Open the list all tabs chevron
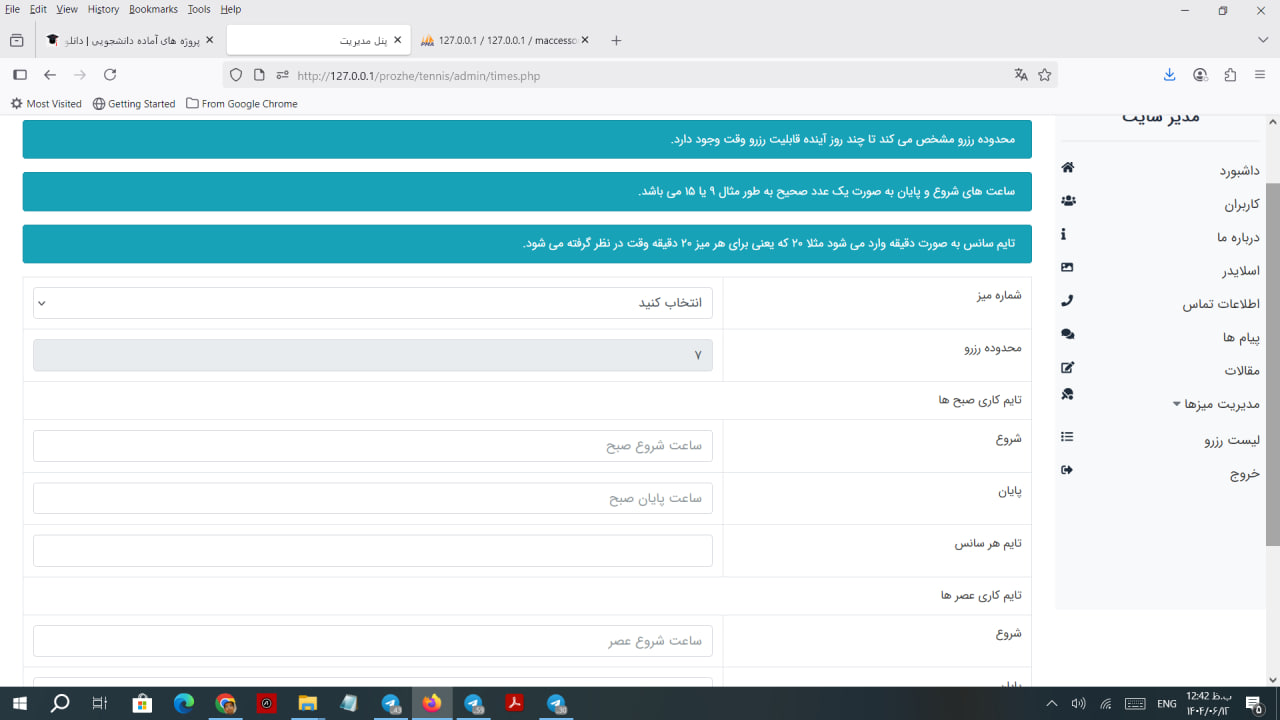Screen dimensions: 1280x720 [x=1262, y=40]
